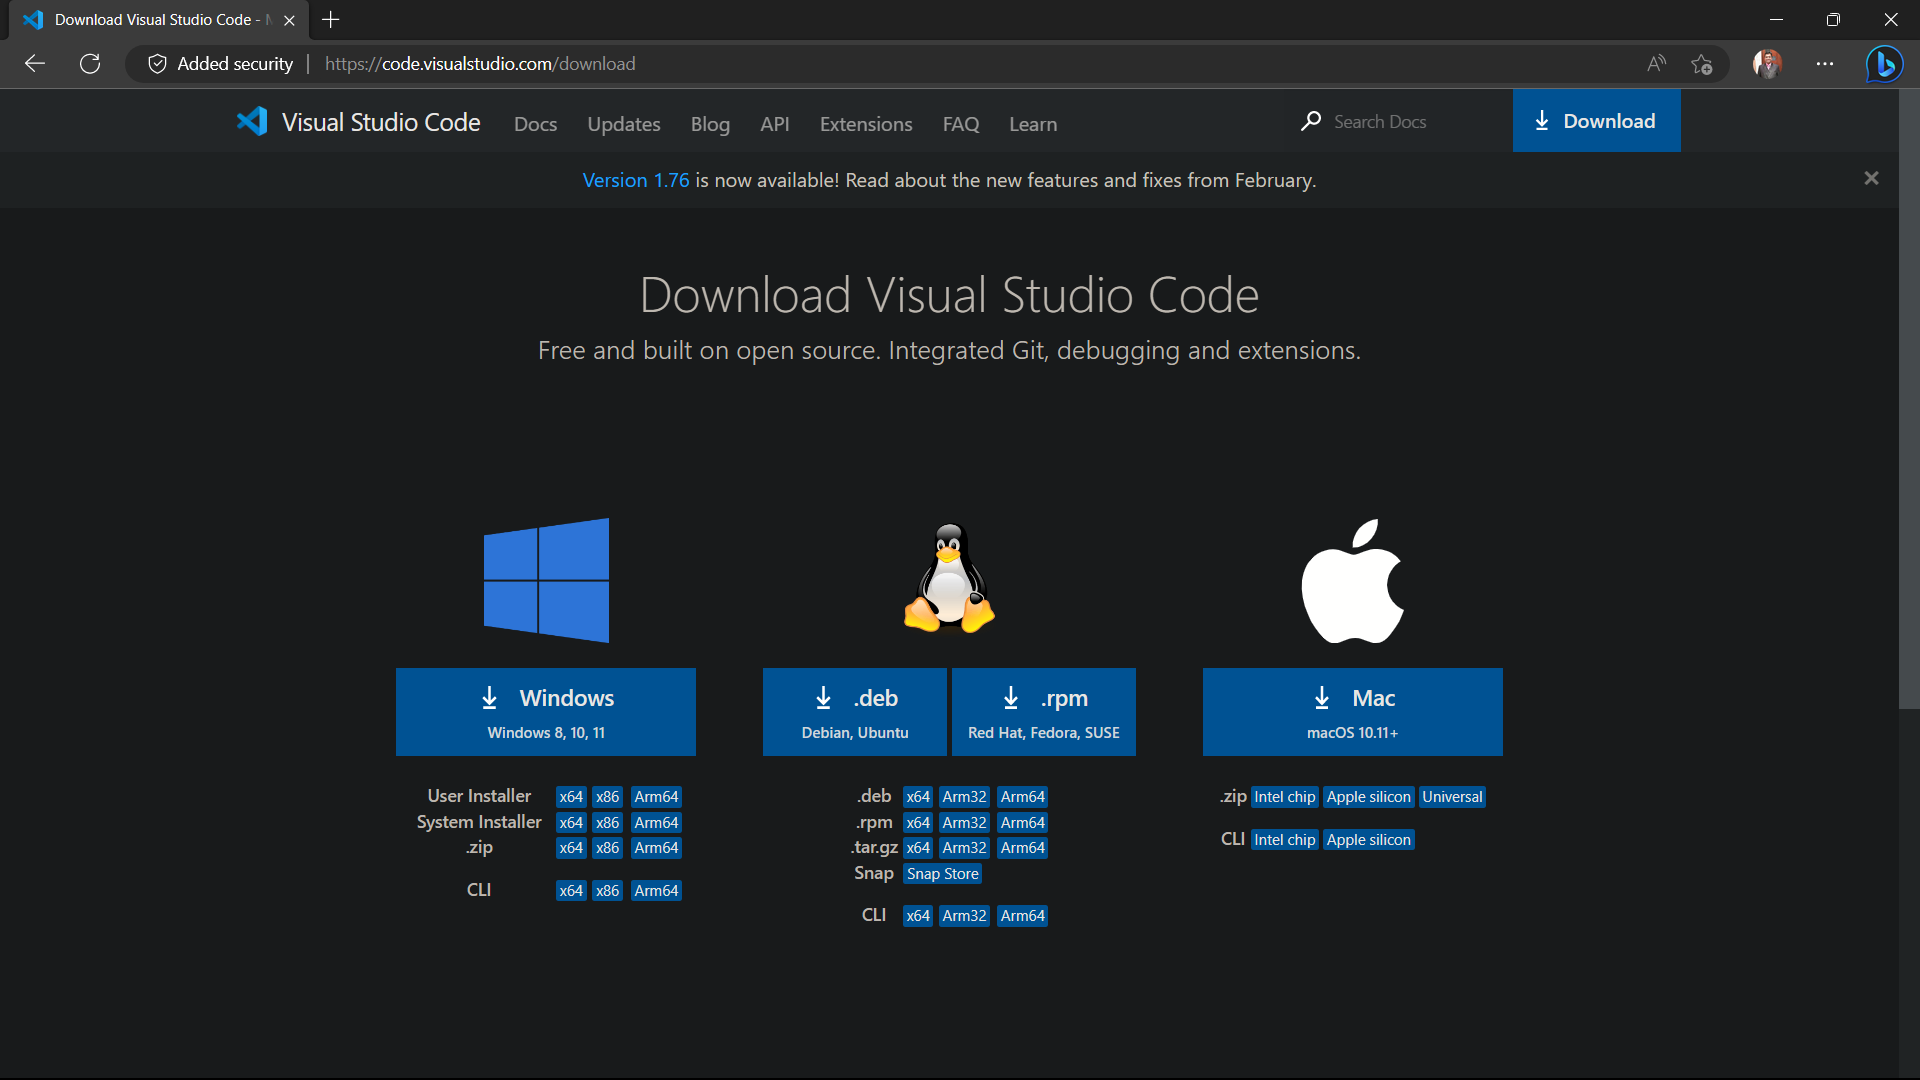The height and width of the screenshot is (1080, 1920).
Task: Download Windows CLI Arm64
Action: 656,891
